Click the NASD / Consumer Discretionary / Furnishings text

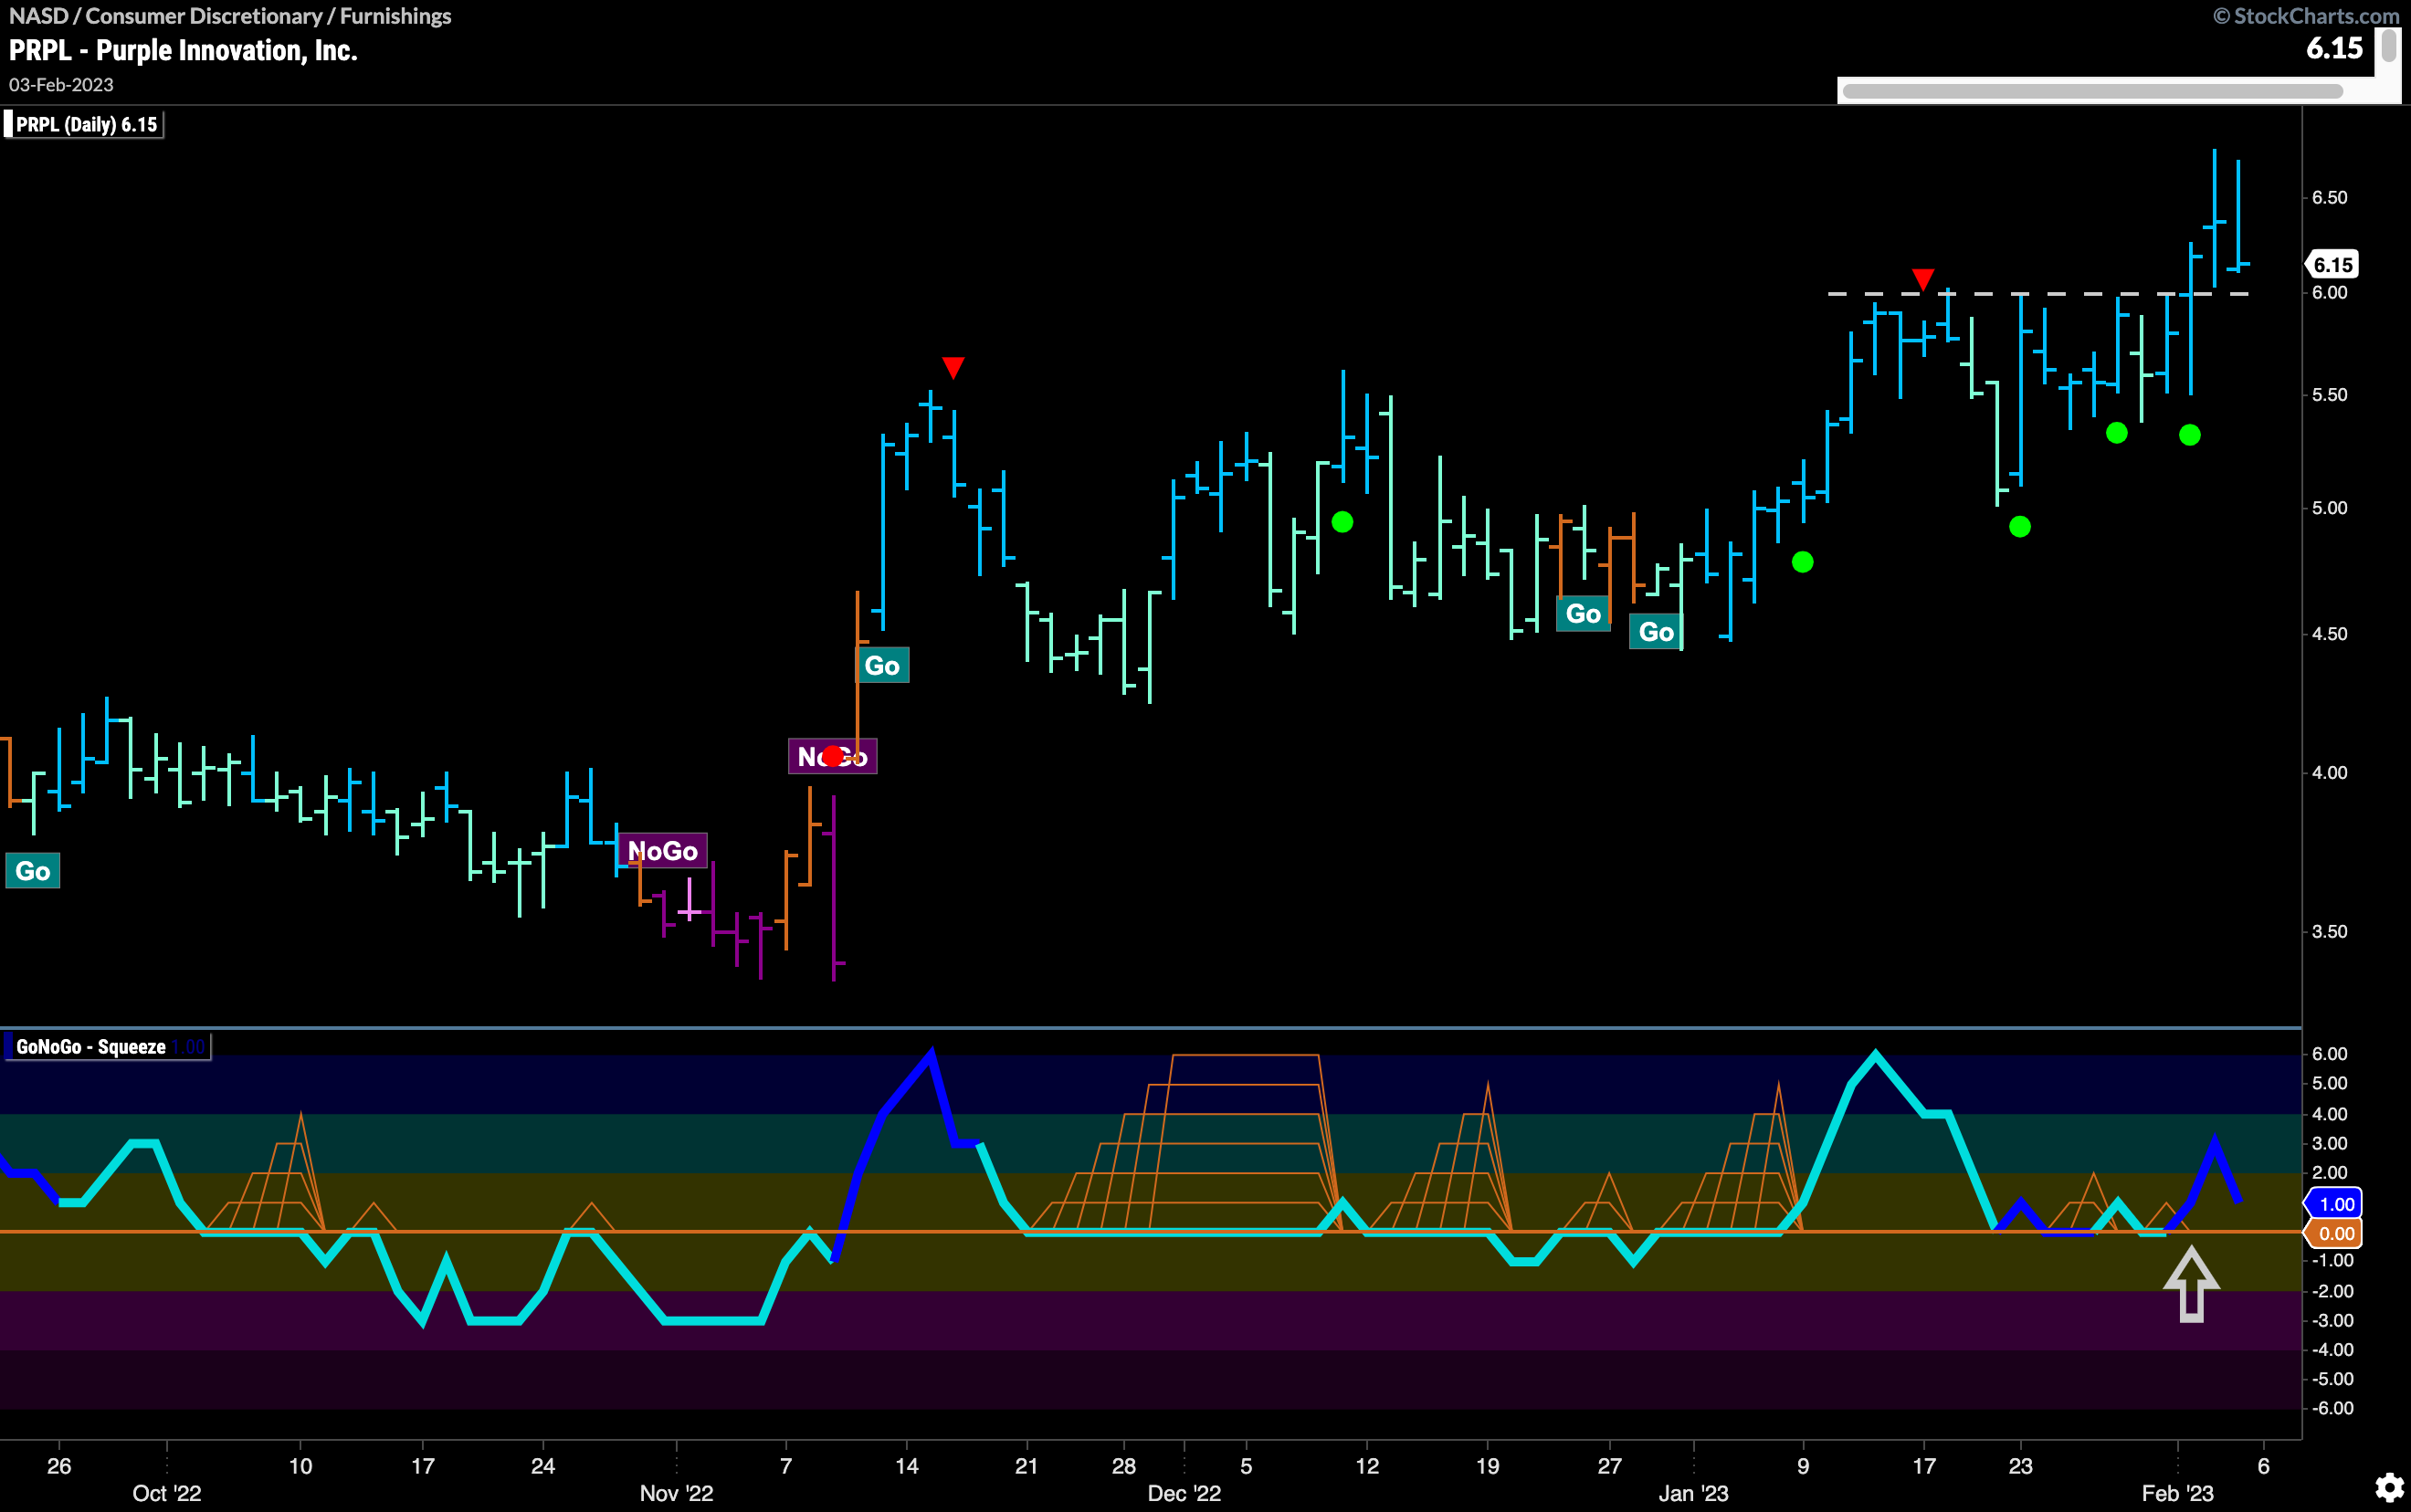pyautogui.click(x=230, y=16)
